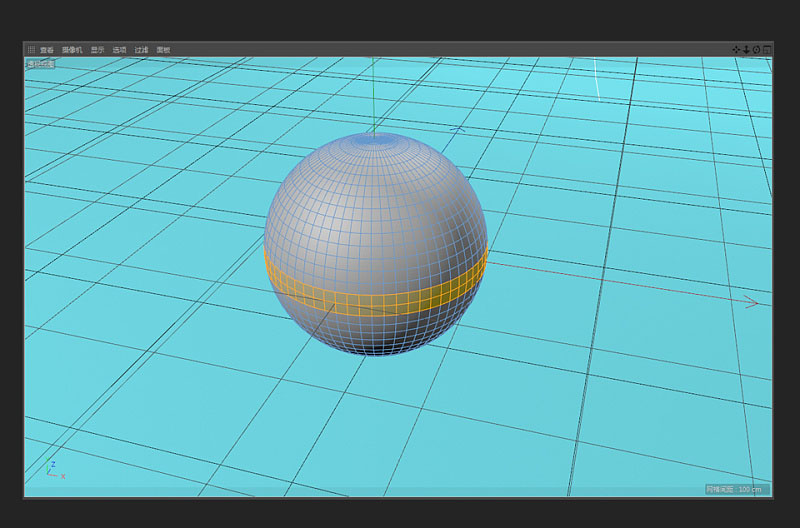Click the dolly camera zoom arrow icon
800x528 pixels.
point(746,49)
